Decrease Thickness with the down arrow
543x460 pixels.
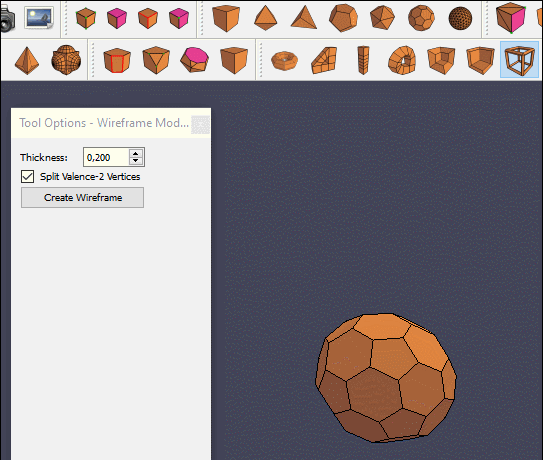coord(136,161)
